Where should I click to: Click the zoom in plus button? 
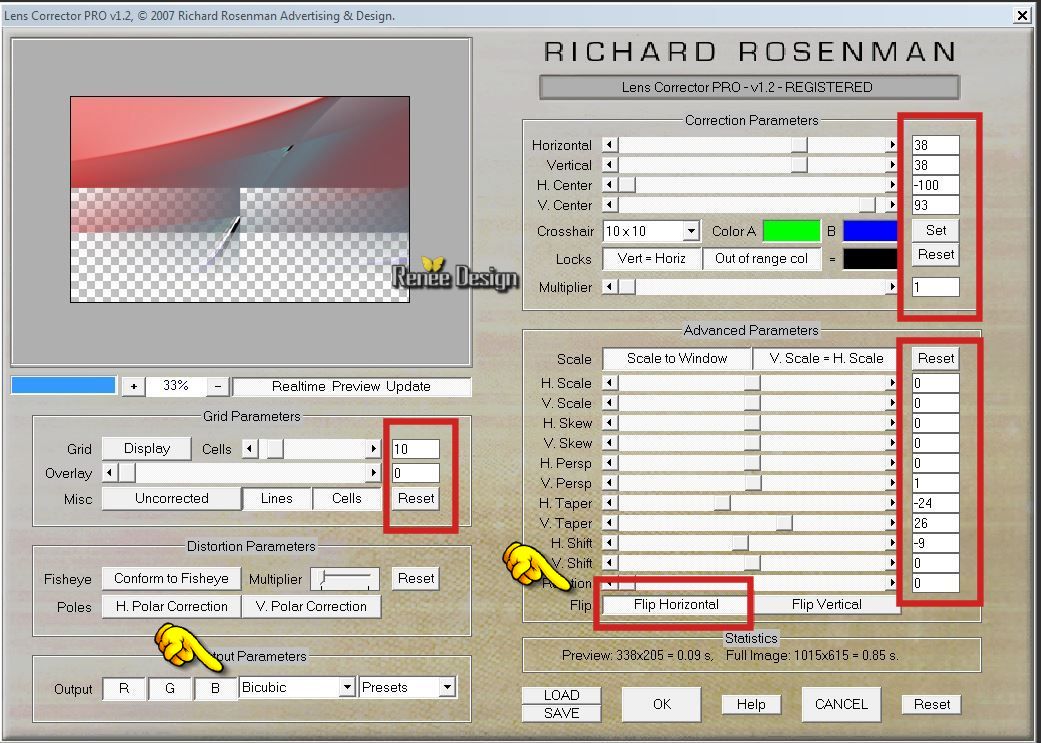pos(133,386)
